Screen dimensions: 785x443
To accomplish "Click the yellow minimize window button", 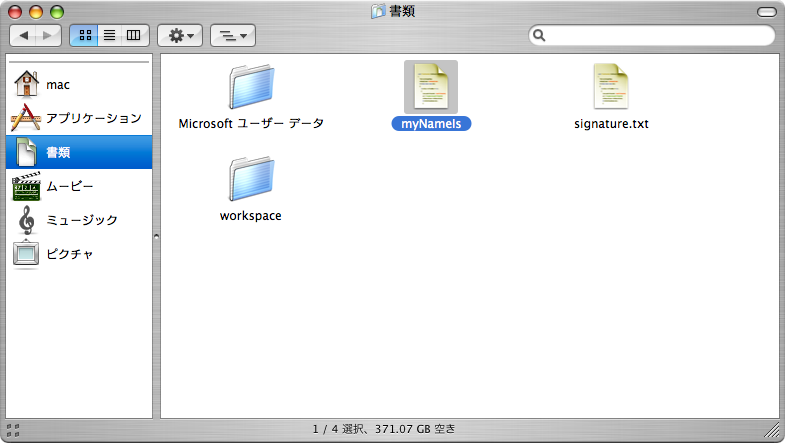I will click(36, 12).
